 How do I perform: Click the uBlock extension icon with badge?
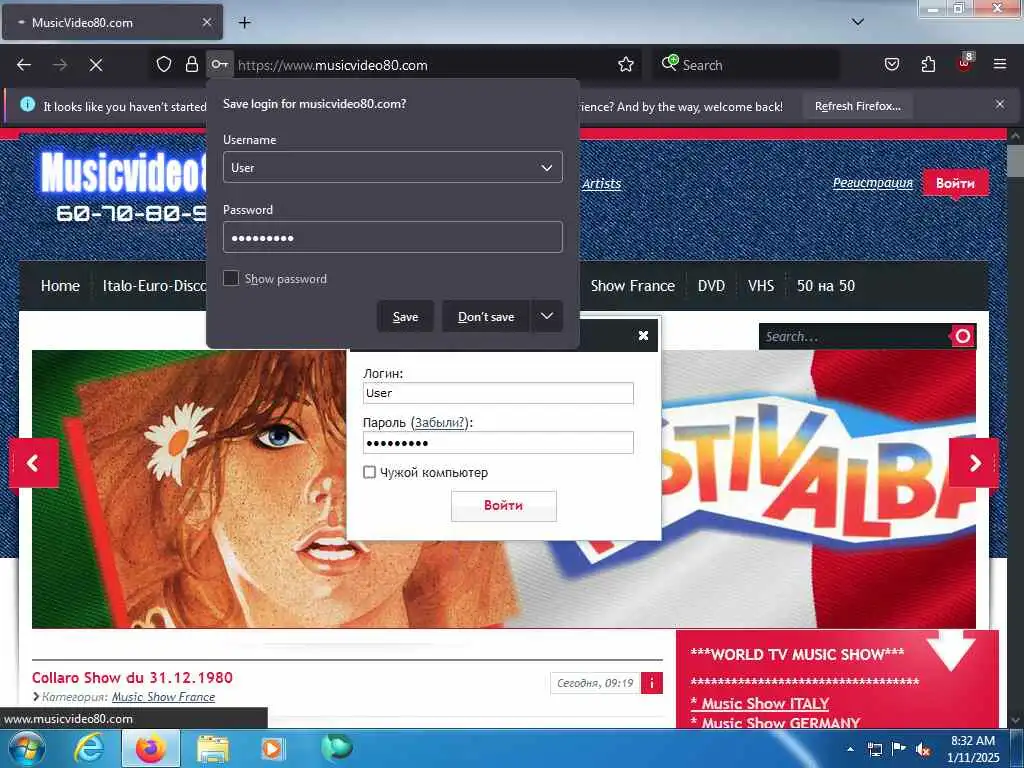coord(965,63)
